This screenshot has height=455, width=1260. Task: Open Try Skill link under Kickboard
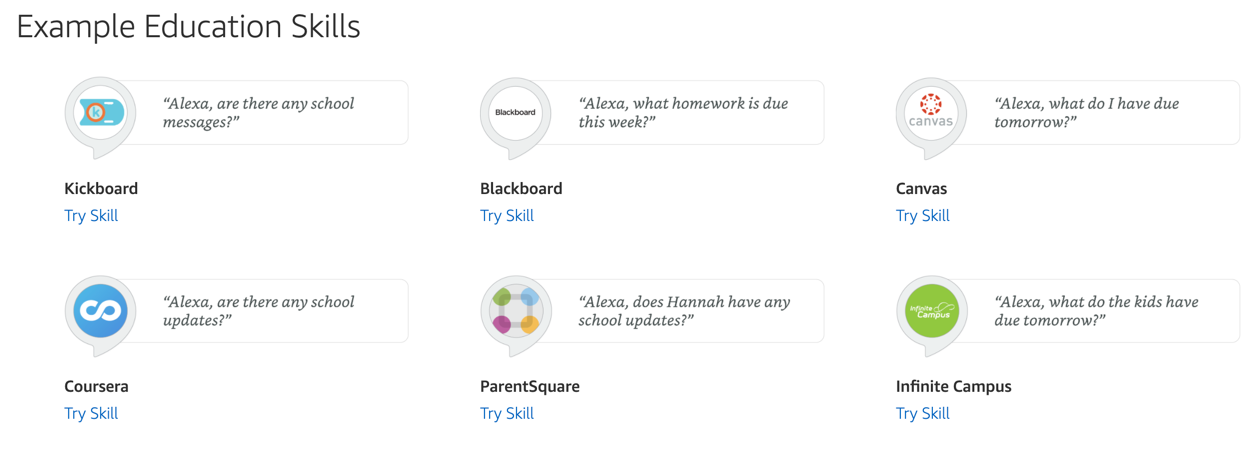(91, 216)
